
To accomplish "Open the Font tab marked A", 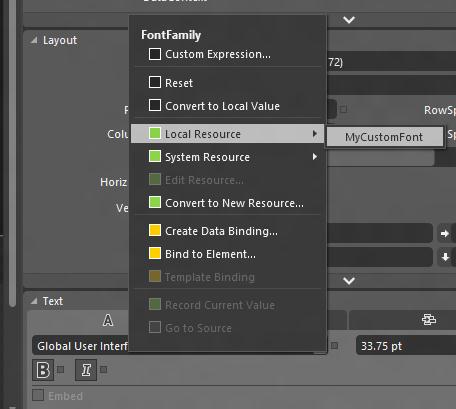I will point(108,320).
